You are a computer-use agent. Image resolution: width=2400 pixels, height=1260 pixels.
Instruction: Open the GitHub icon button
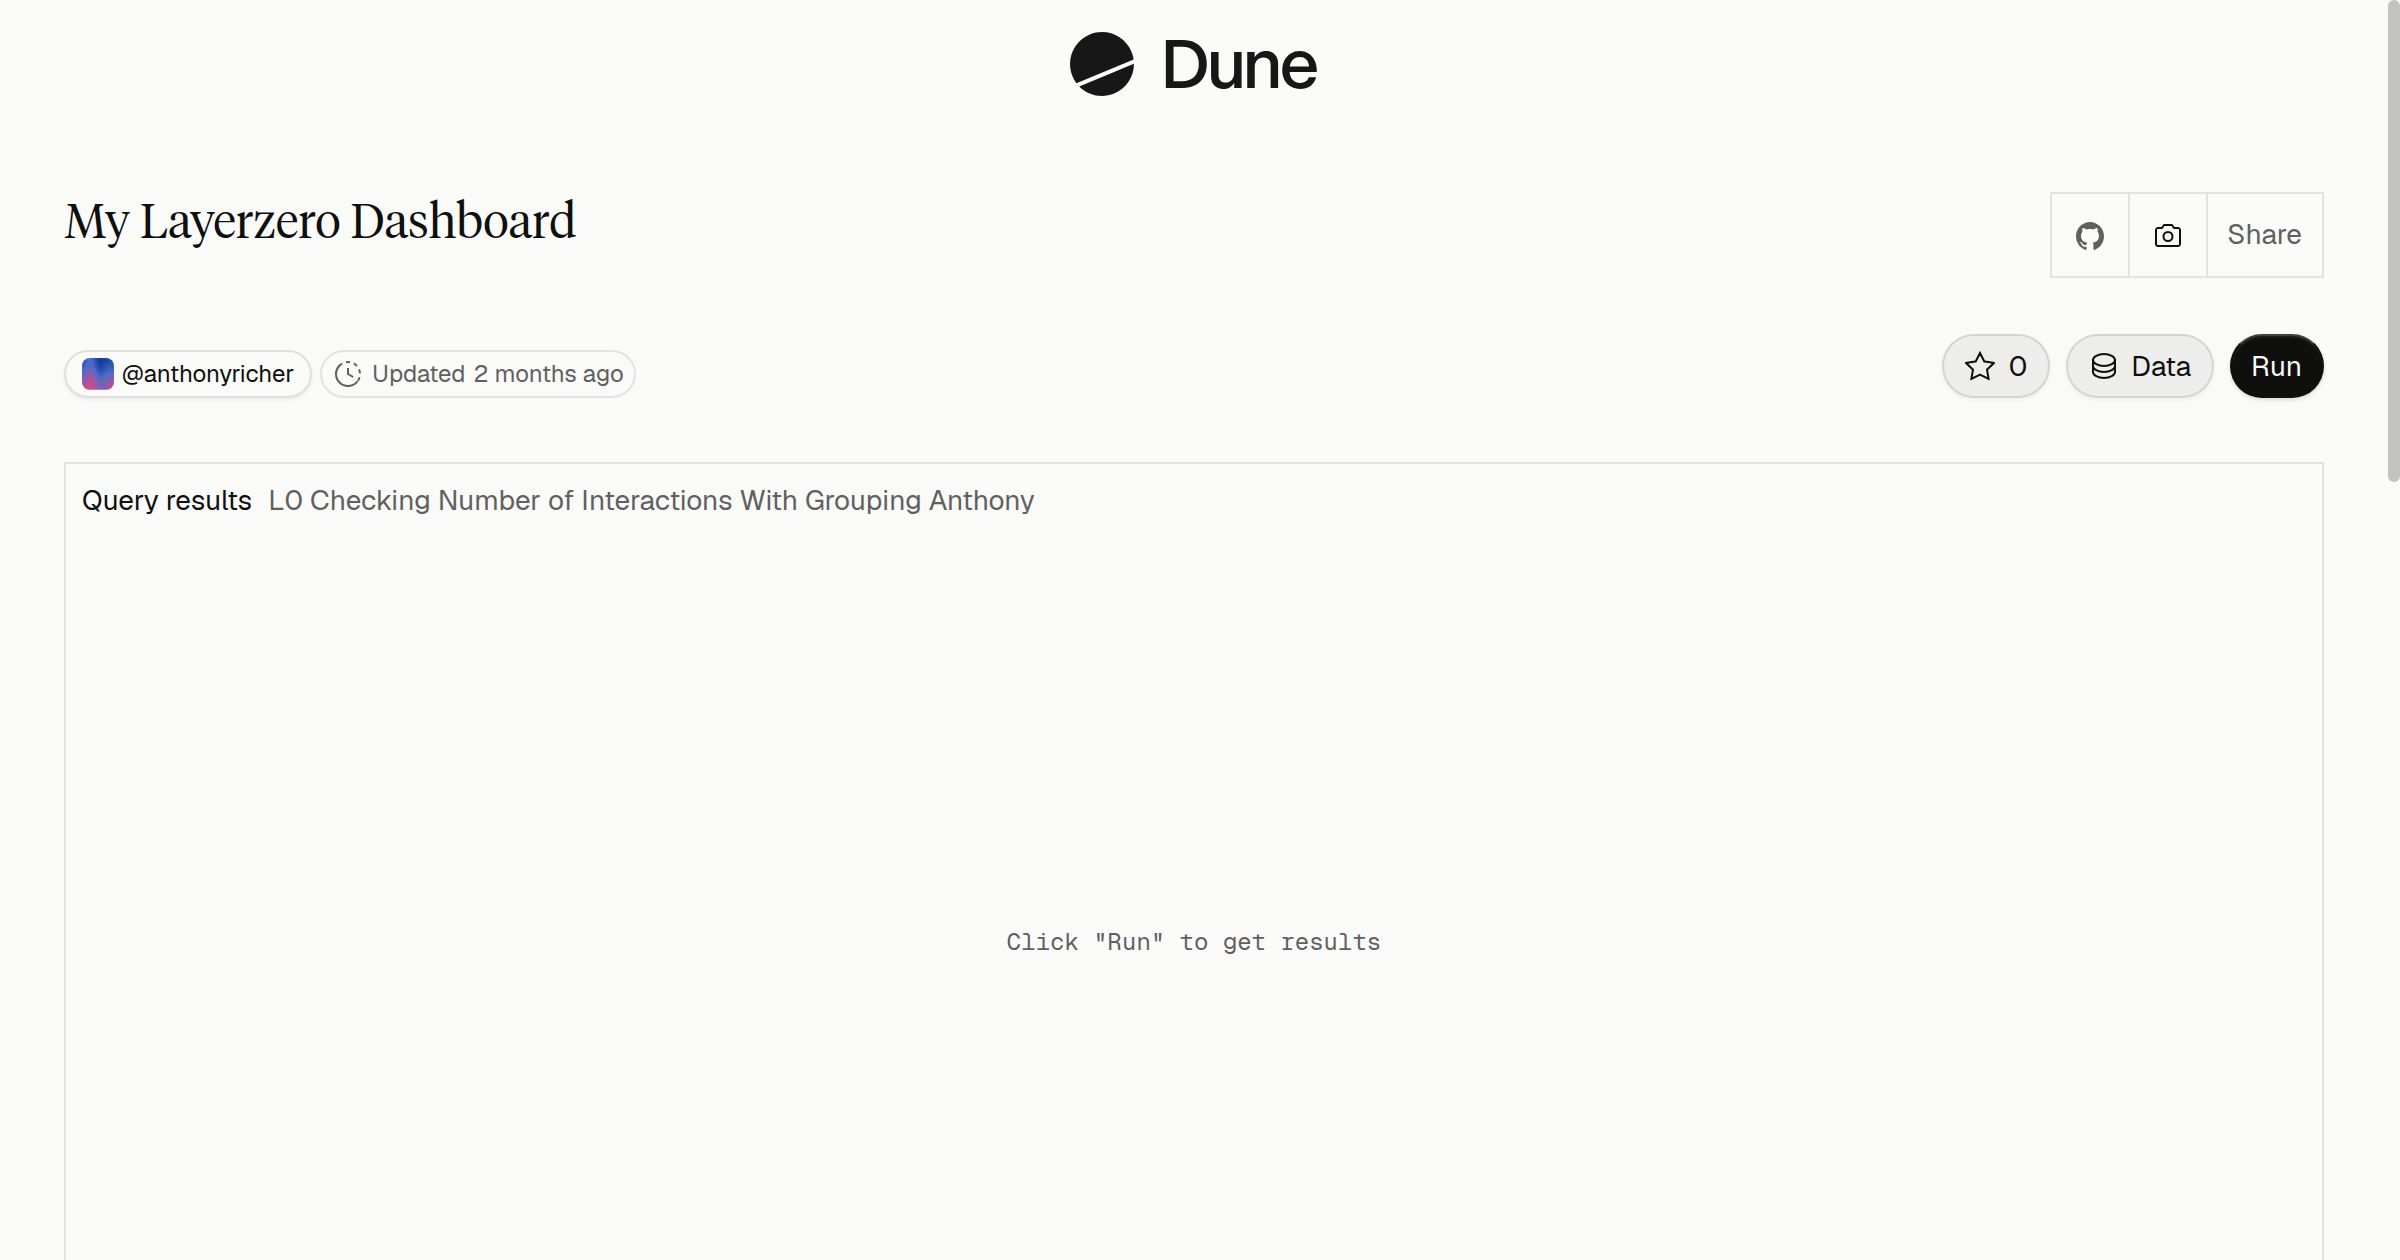pyautogui.click(x=2090, y=235)
